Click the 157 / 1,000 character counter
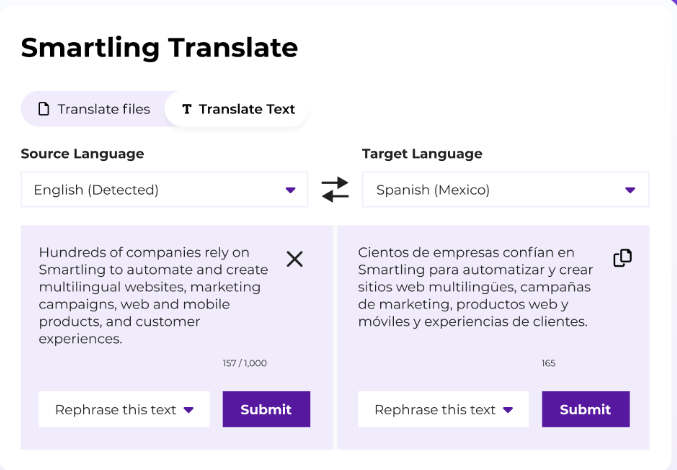The height and width of the screenshot is (470, 677). [245, 363]
